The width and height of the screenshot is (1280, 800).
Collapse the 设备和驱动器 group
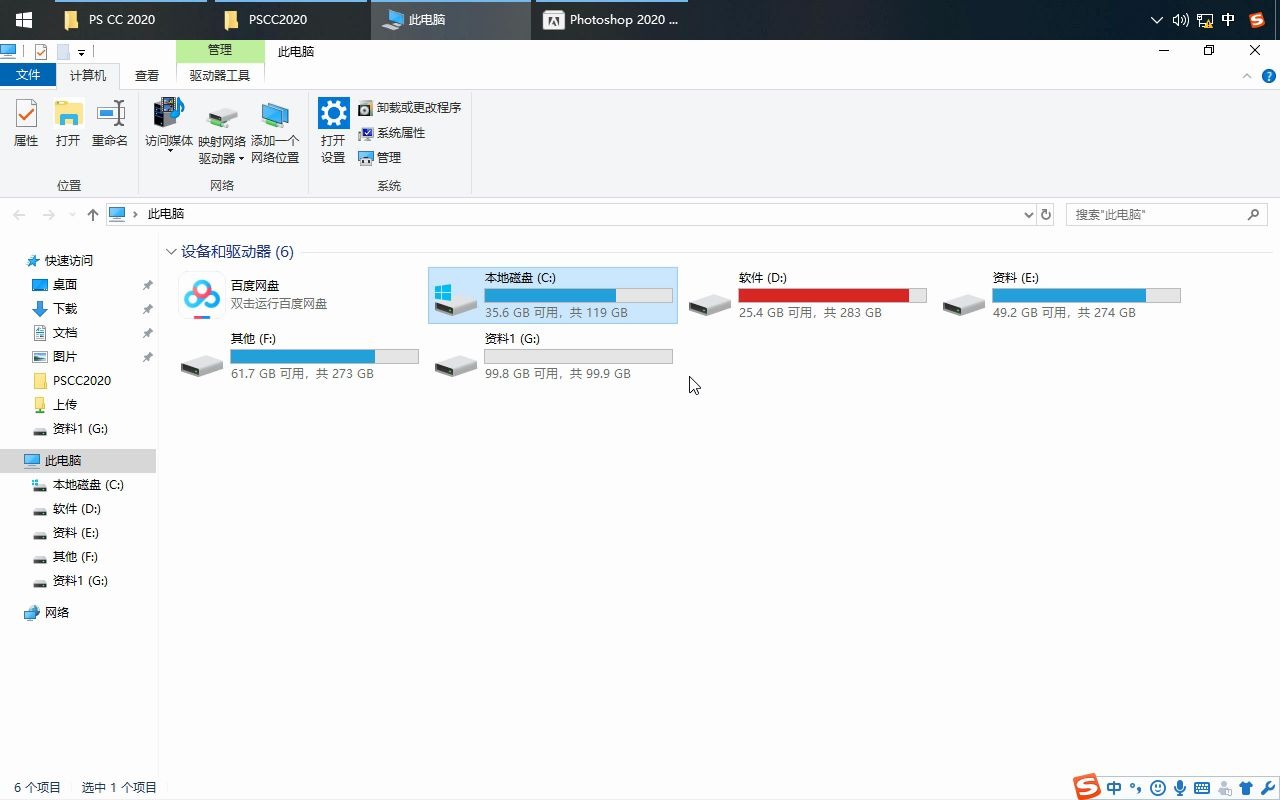click(x=172, y=252)
